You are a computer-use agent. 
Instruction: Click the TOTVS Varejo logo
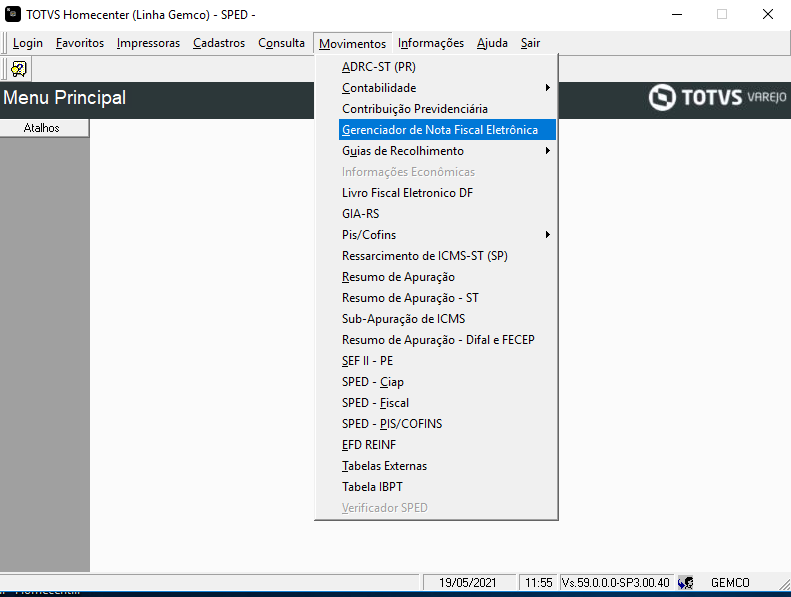point(717,97)
